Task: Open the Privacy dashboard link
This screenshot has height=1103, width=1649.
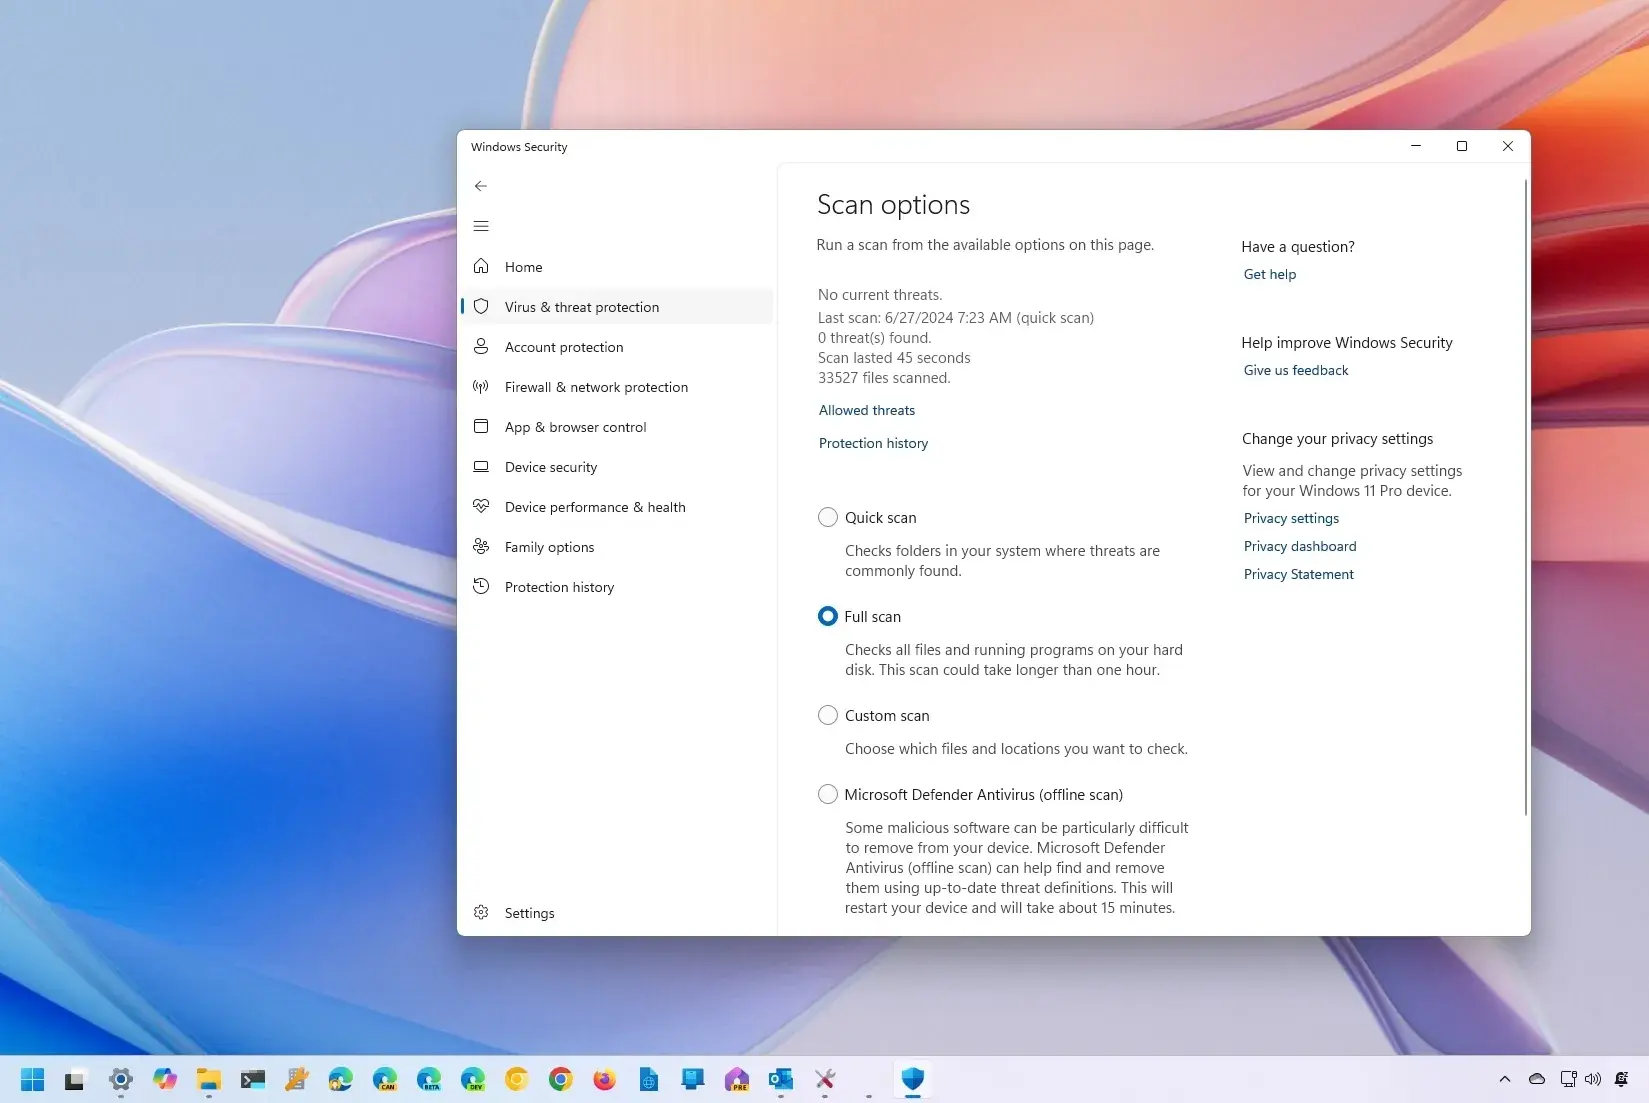Action: point(1299,546)
